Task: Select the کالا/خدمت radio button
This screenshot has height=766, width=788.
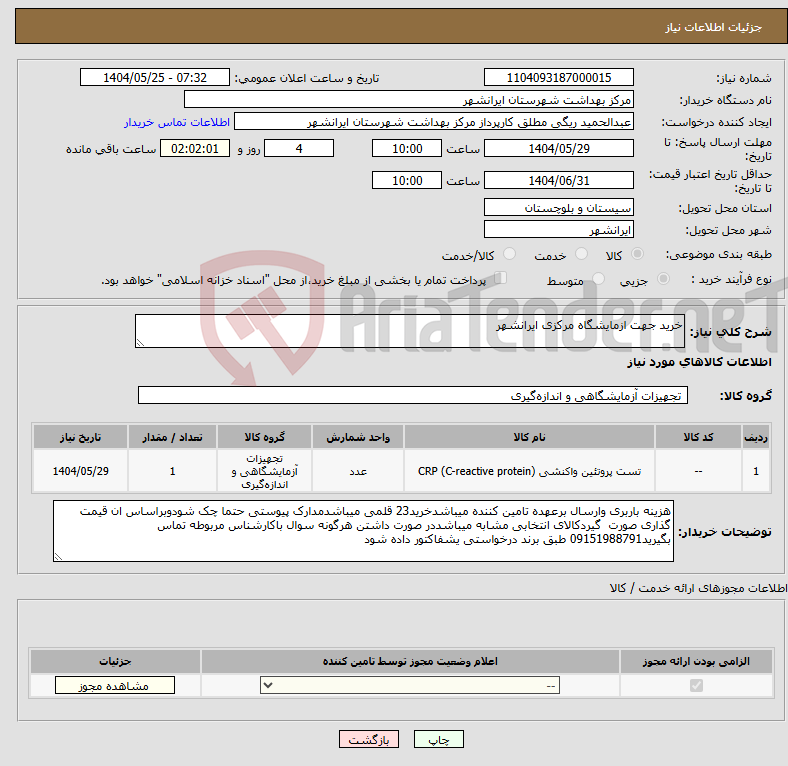Action: (509, 254)
